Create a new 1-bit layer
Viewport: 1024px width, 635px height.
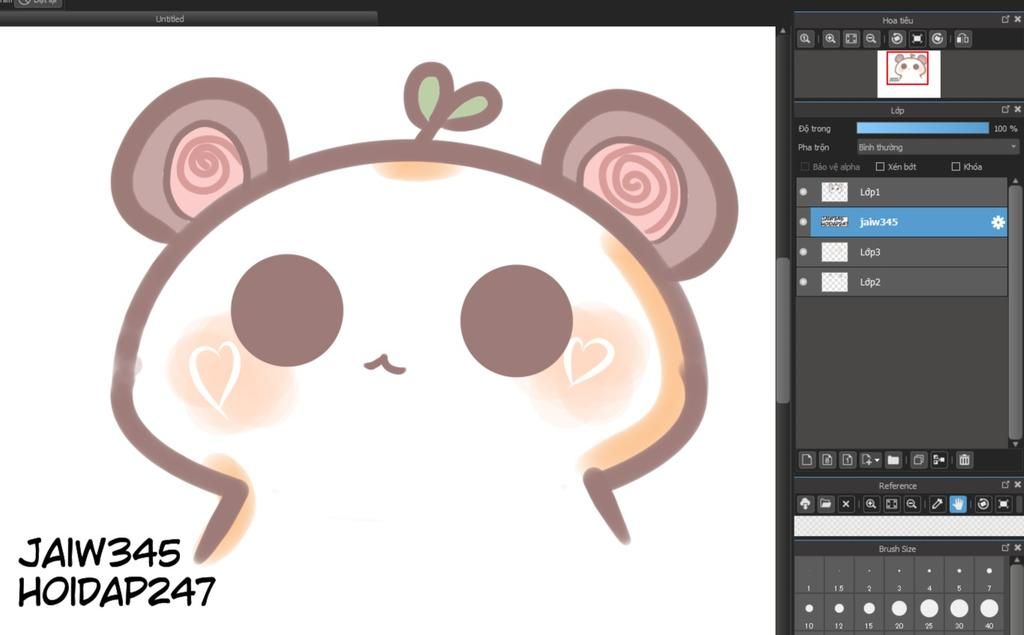(848, 460)
